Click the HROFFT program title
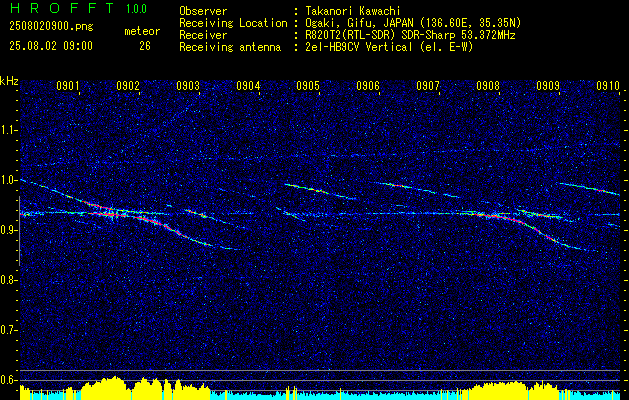629x400 pixels. 62,8
